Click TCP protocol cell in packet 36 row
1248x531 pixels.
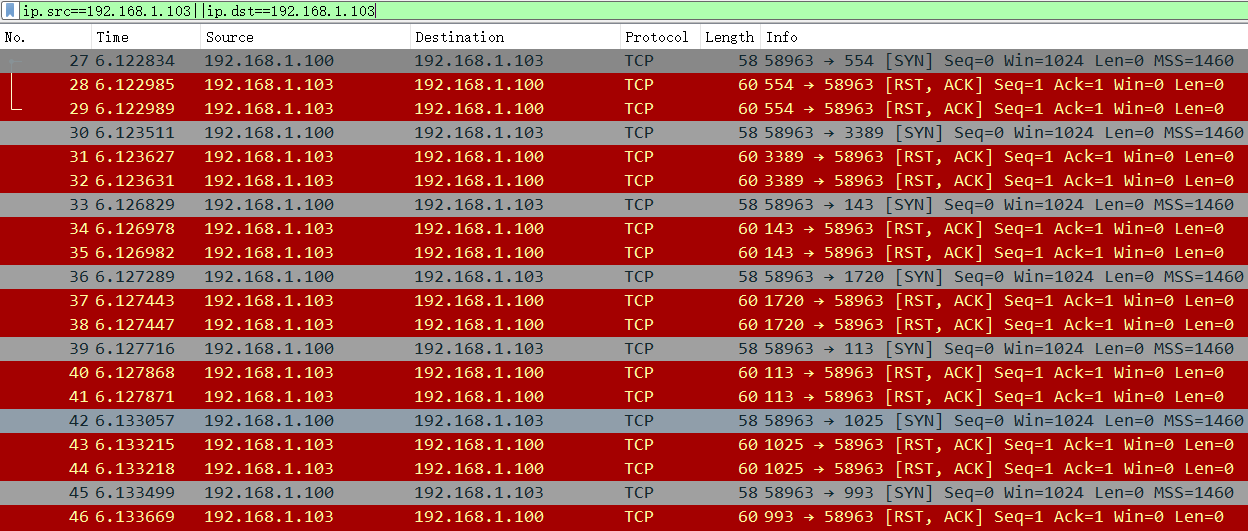click(639, 277)
